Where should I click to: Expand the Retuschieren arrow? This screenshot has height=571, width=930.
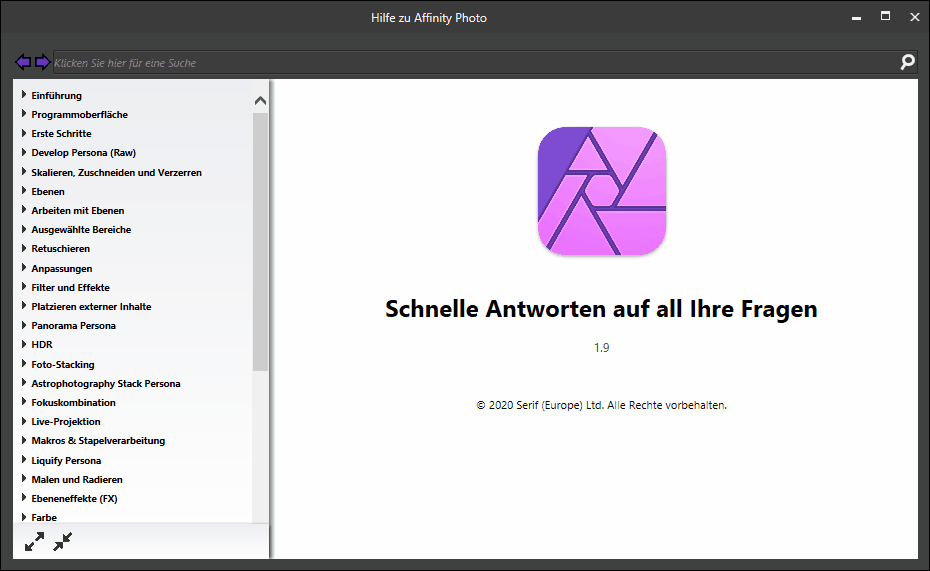pos(24,248)
